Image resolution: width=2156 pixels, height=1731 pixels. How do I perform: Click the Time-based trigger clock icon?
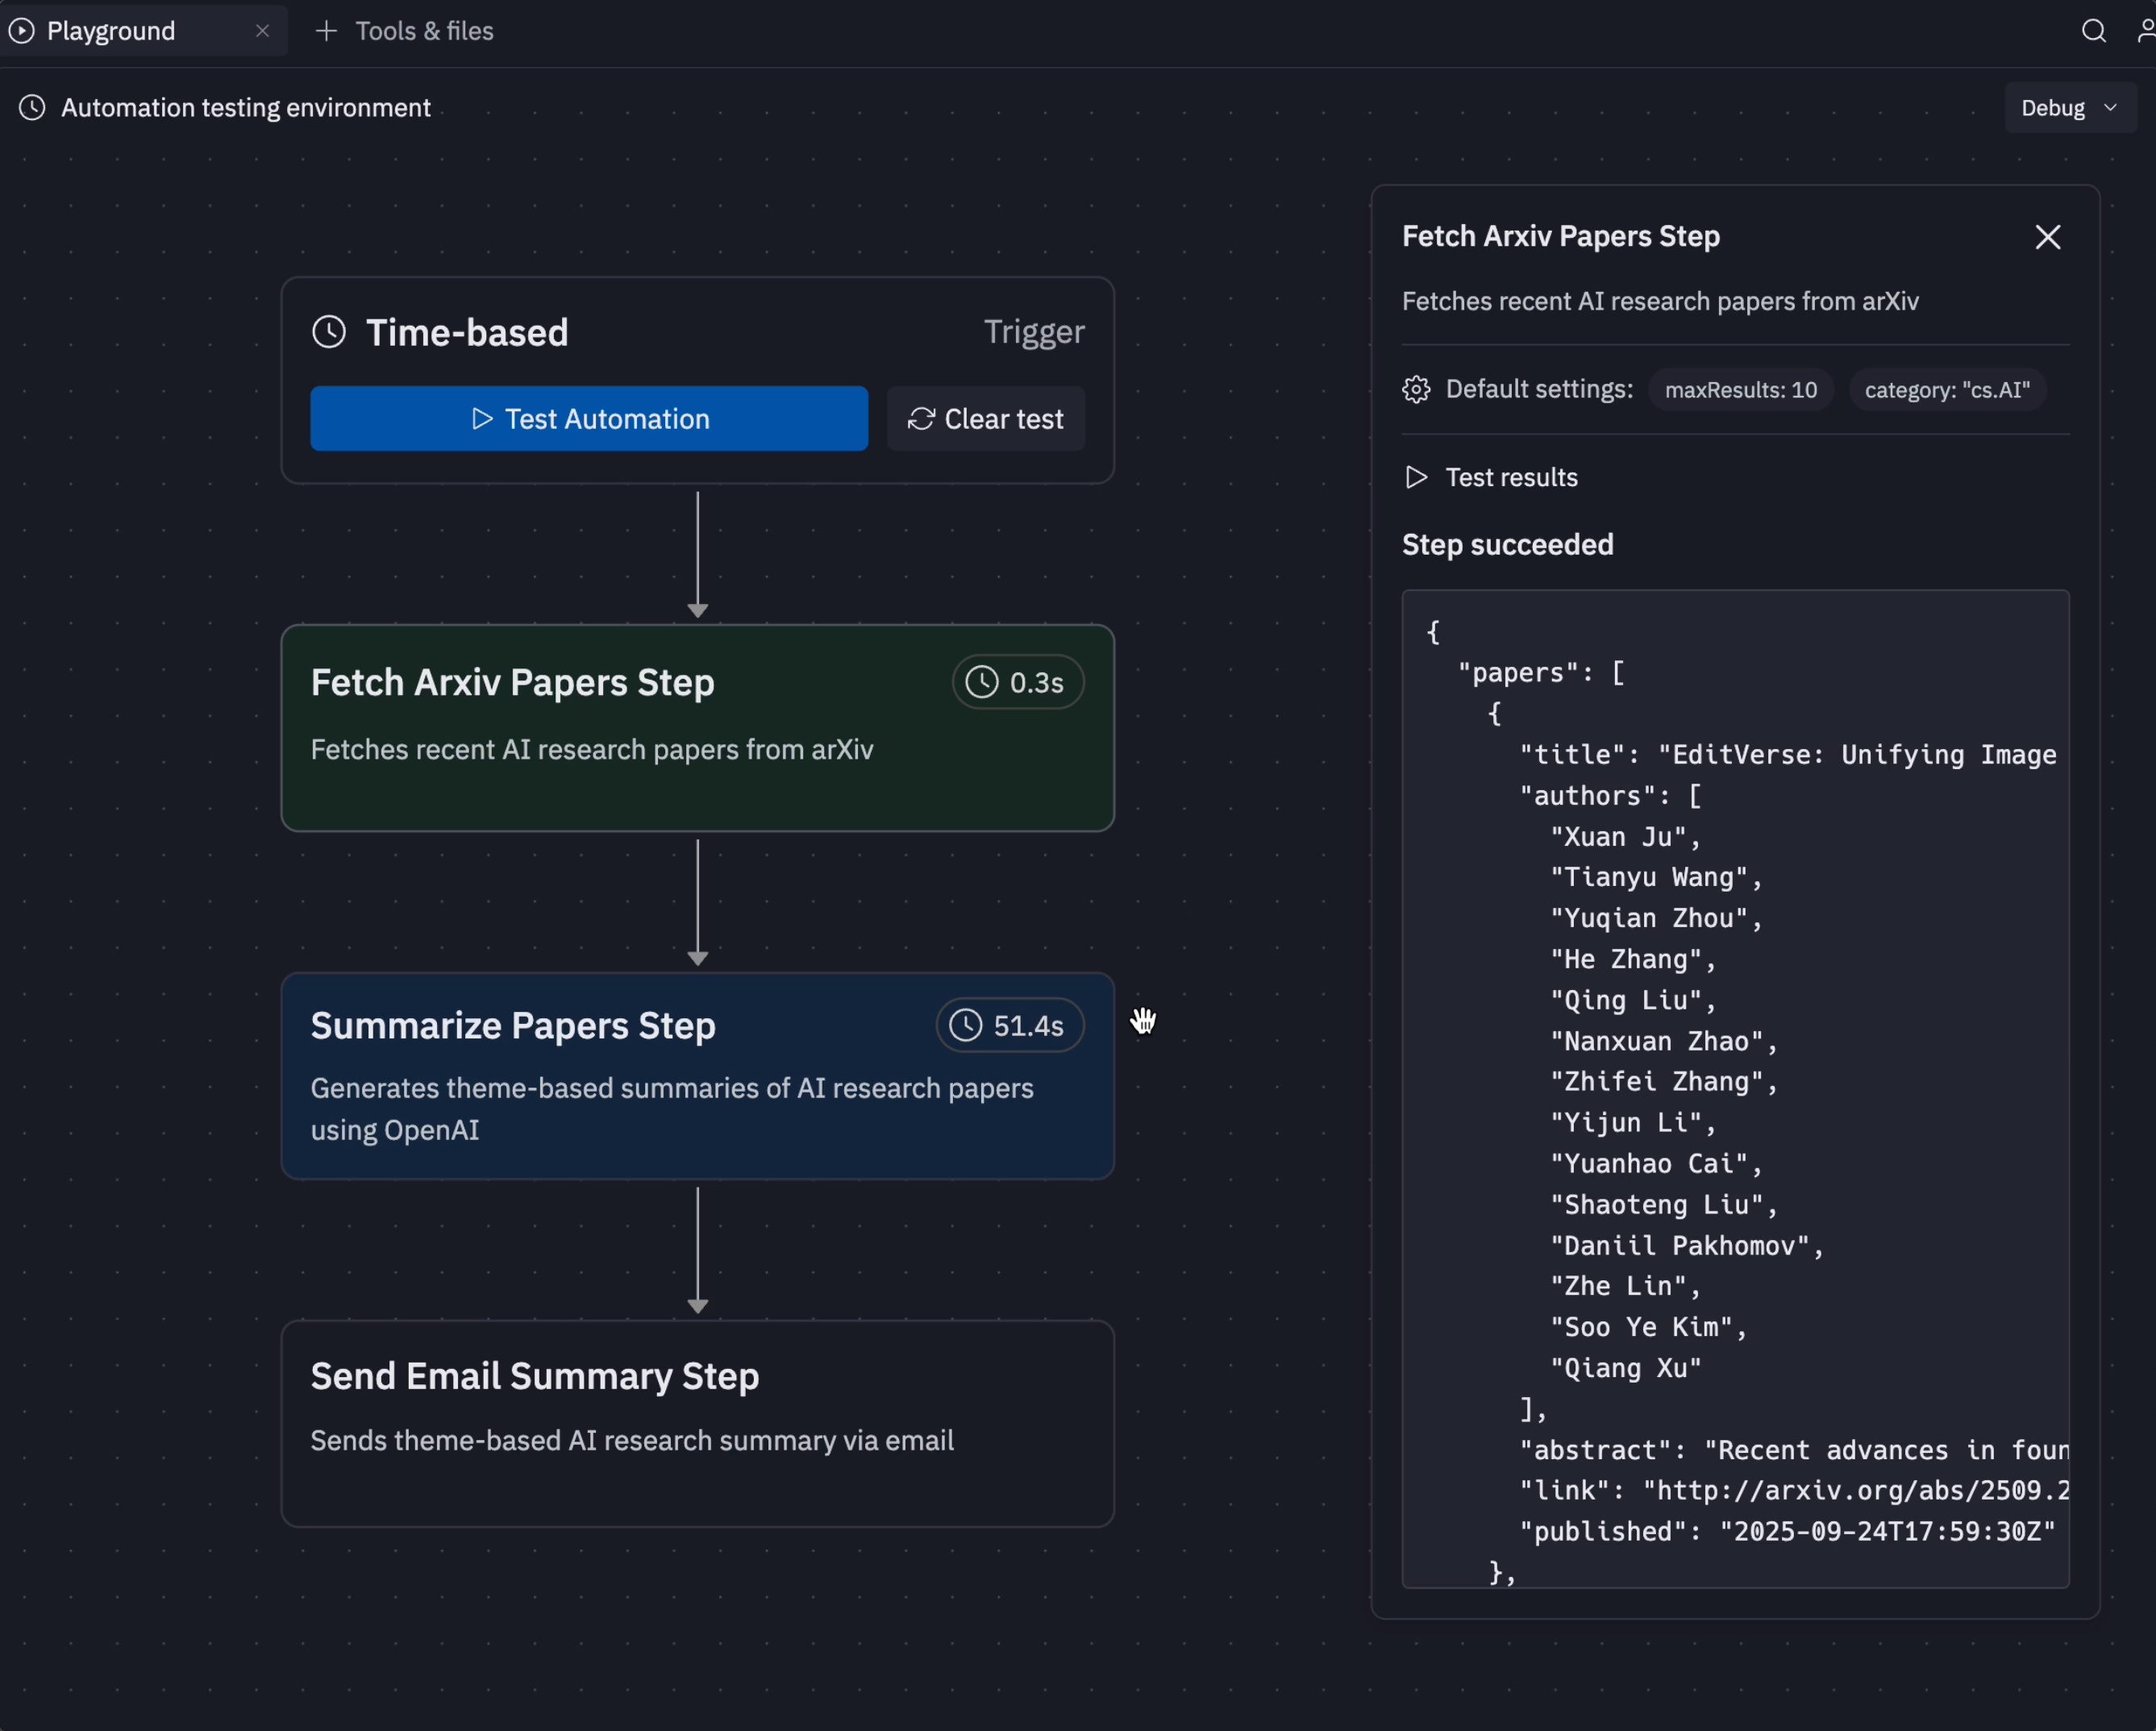coord(329,332)
